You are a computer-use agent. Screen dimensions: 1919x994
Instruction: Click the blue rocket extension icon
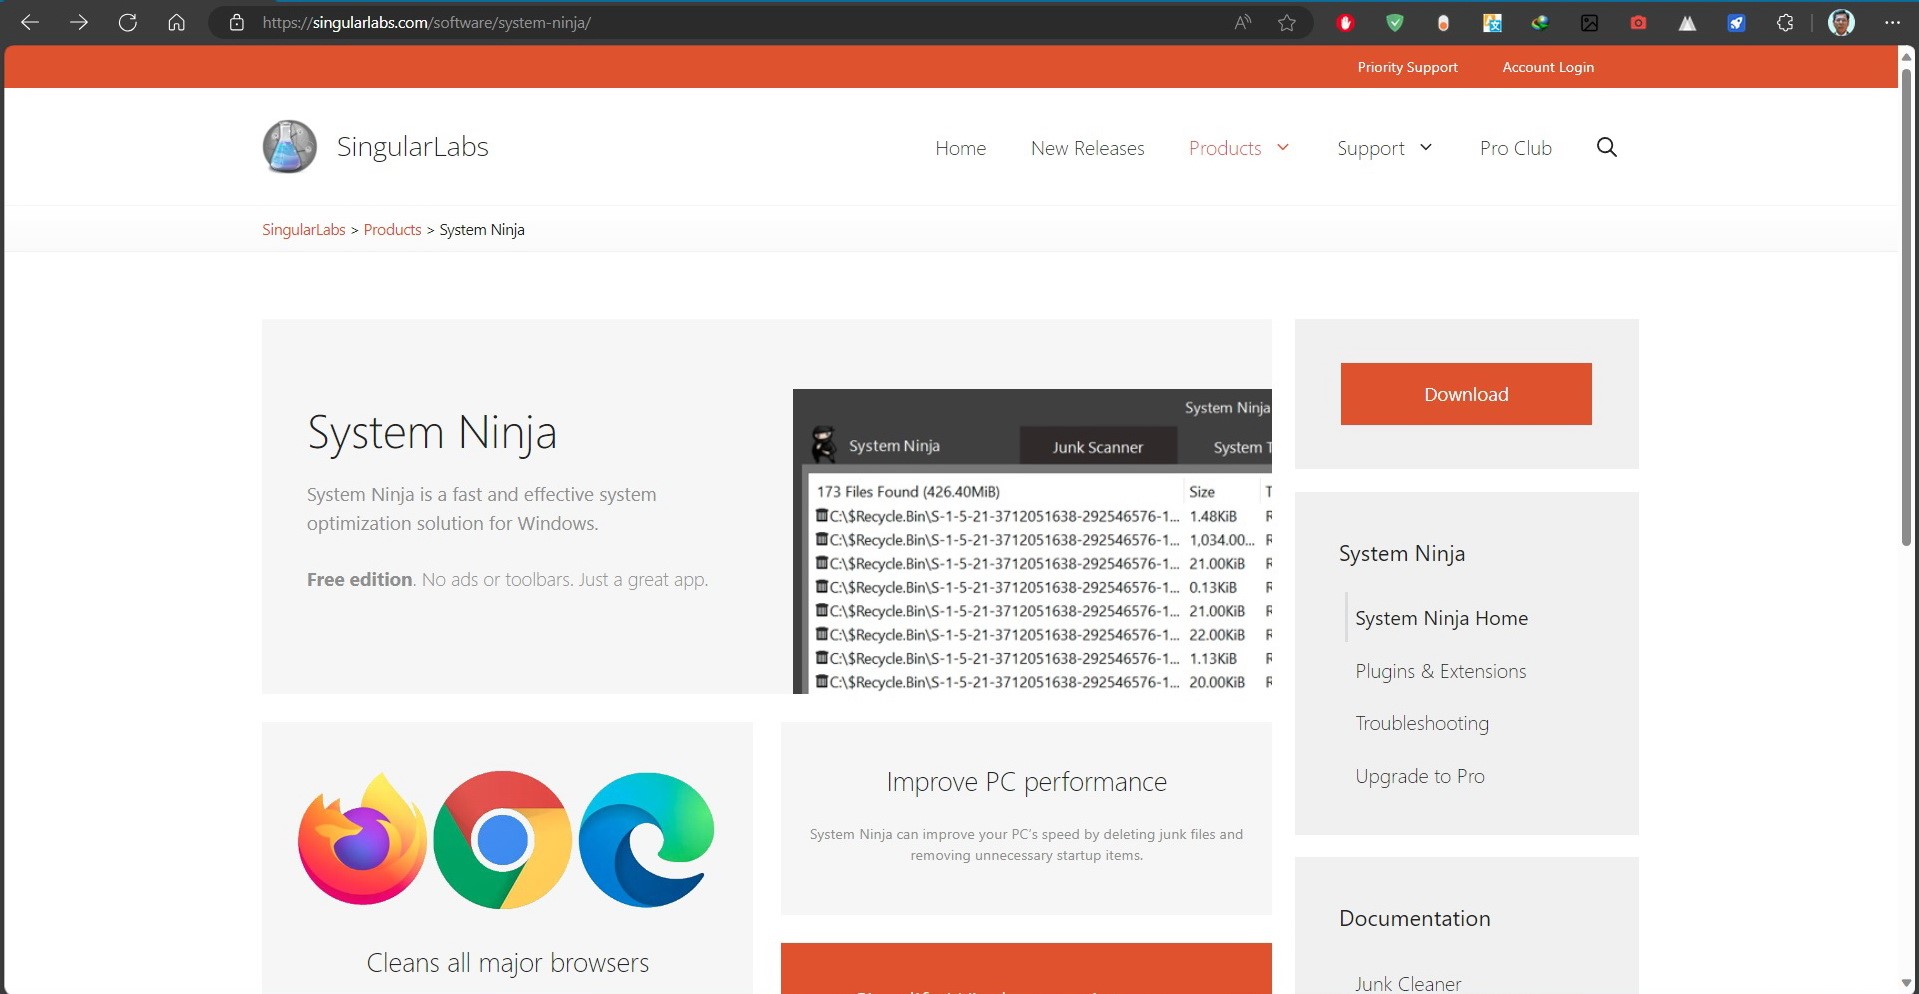click(1737, 22)
